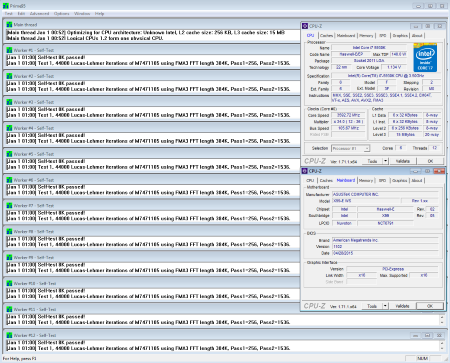The image size is (450, 363).
Task: Click the 'X99-E WS' model field
Action: coord(366,201)
